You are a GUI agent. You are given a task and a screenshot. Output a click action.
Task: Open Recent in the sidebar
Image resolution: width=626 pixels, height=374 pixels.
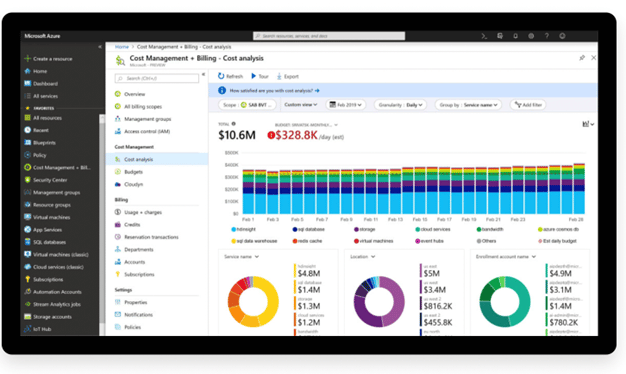[x=37, y=130]
